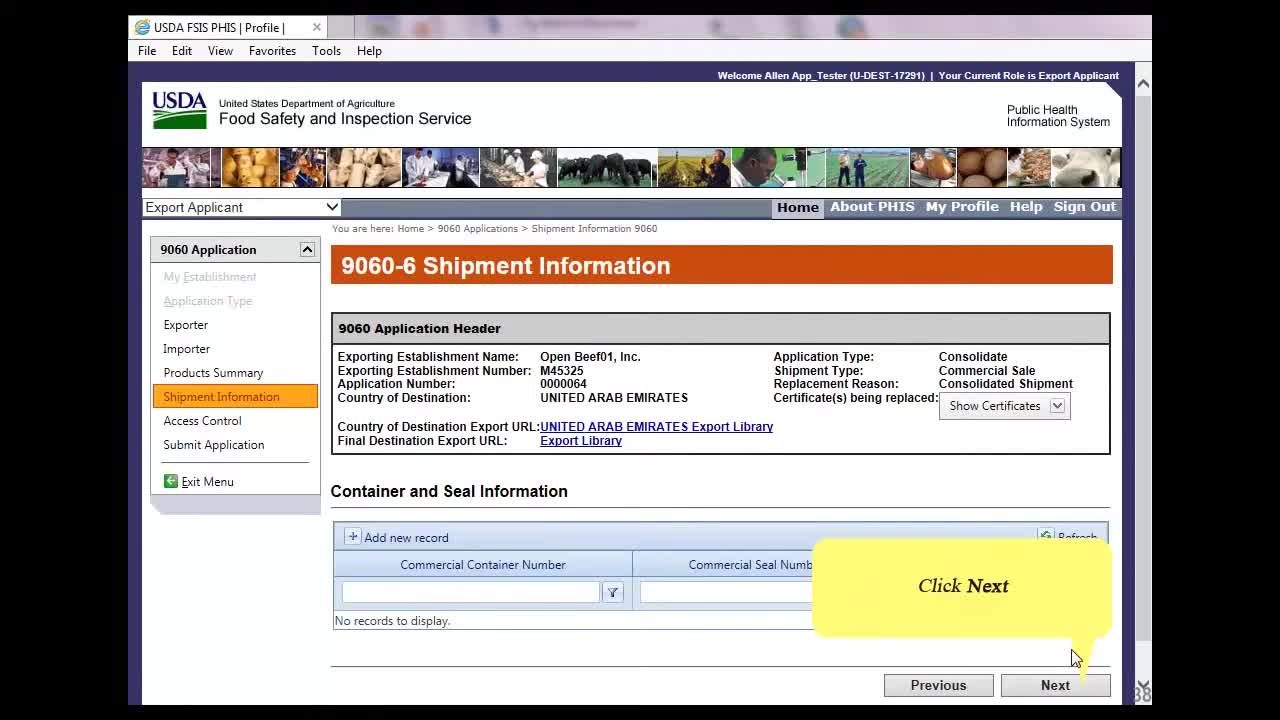Select Importer in the sidebar
The height and width of the screenshot is (720, 1280).
coord(187,349)
